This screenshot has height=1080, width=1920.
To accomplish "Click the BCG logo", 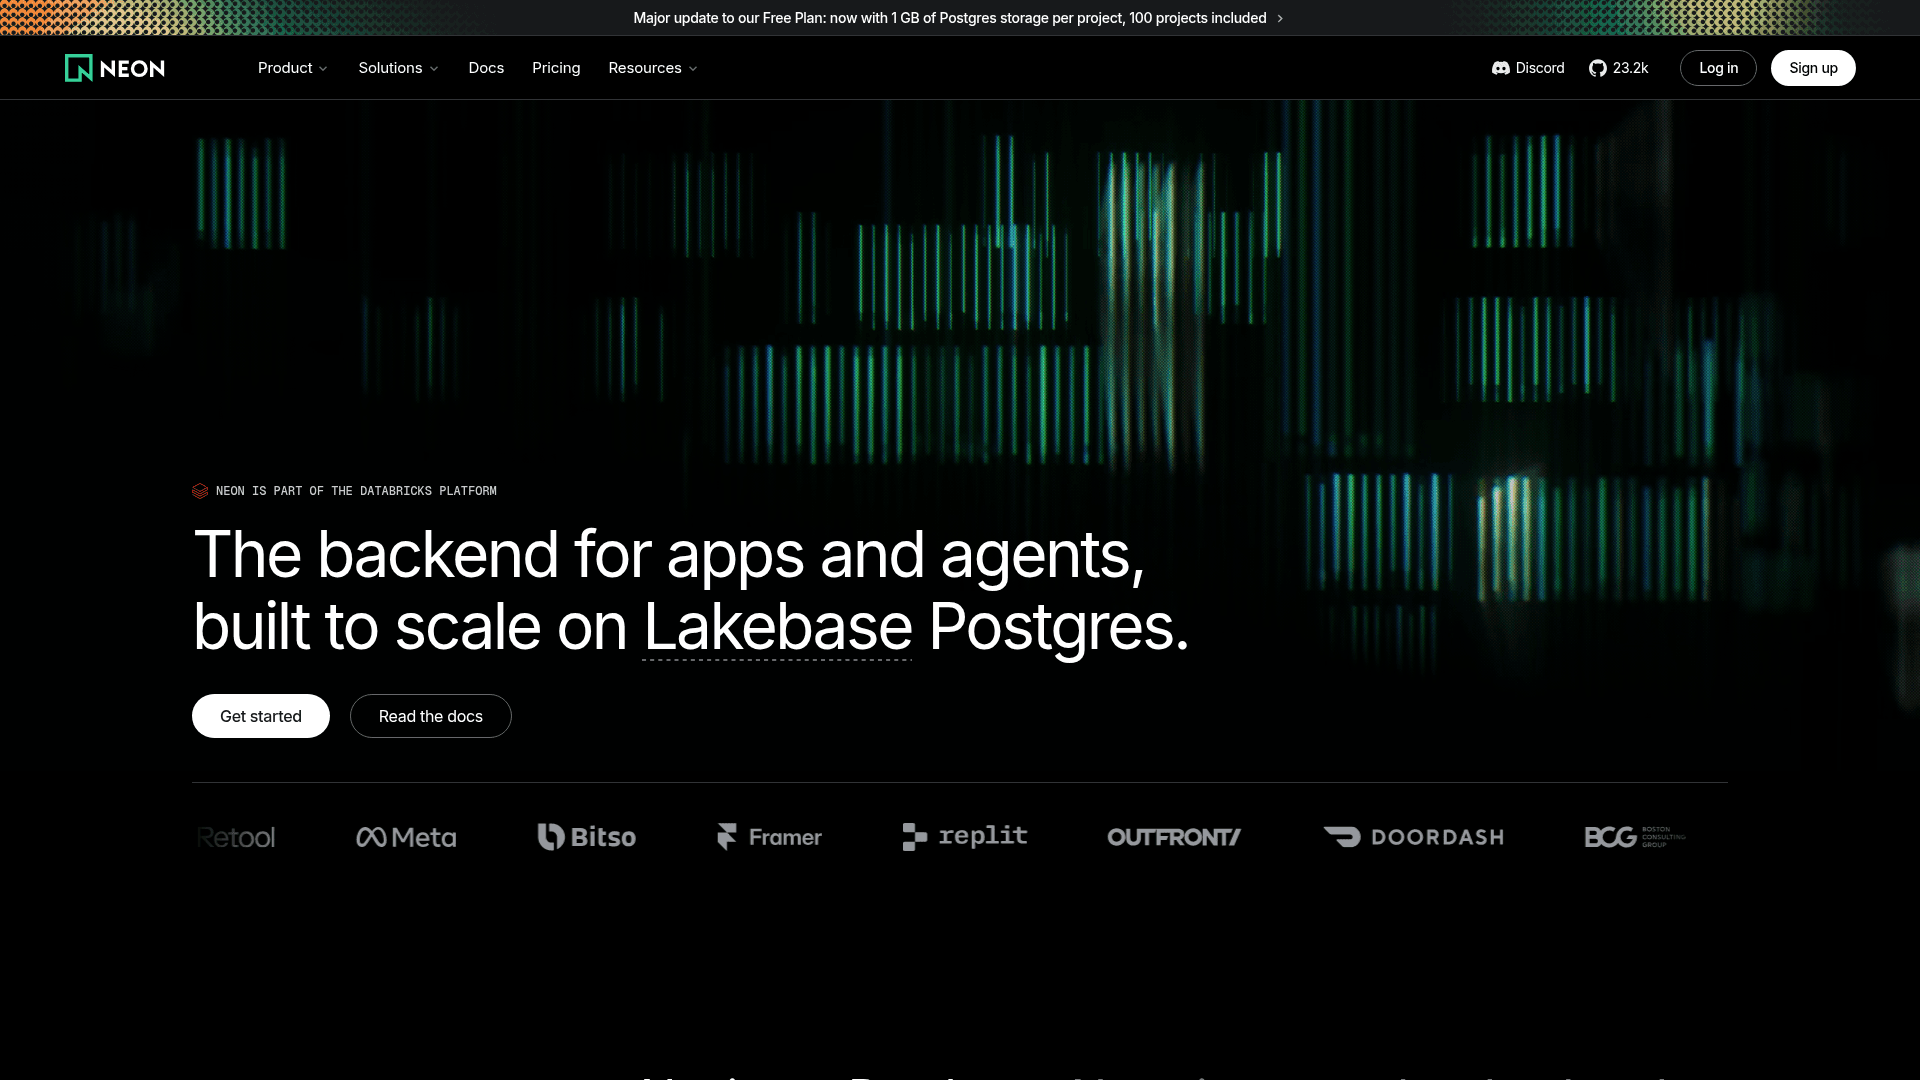I will tap(1635, 837).
